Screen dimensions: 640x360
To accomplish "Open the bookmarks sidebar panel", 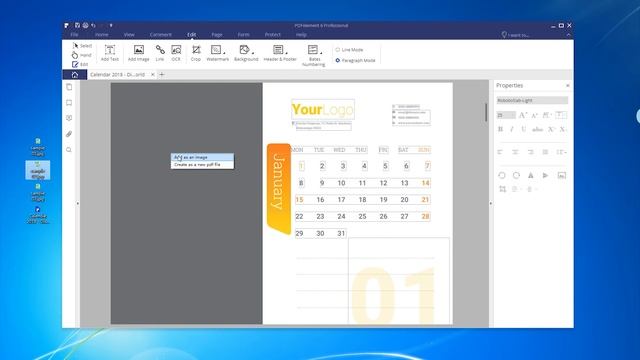I will pos(69,102).
